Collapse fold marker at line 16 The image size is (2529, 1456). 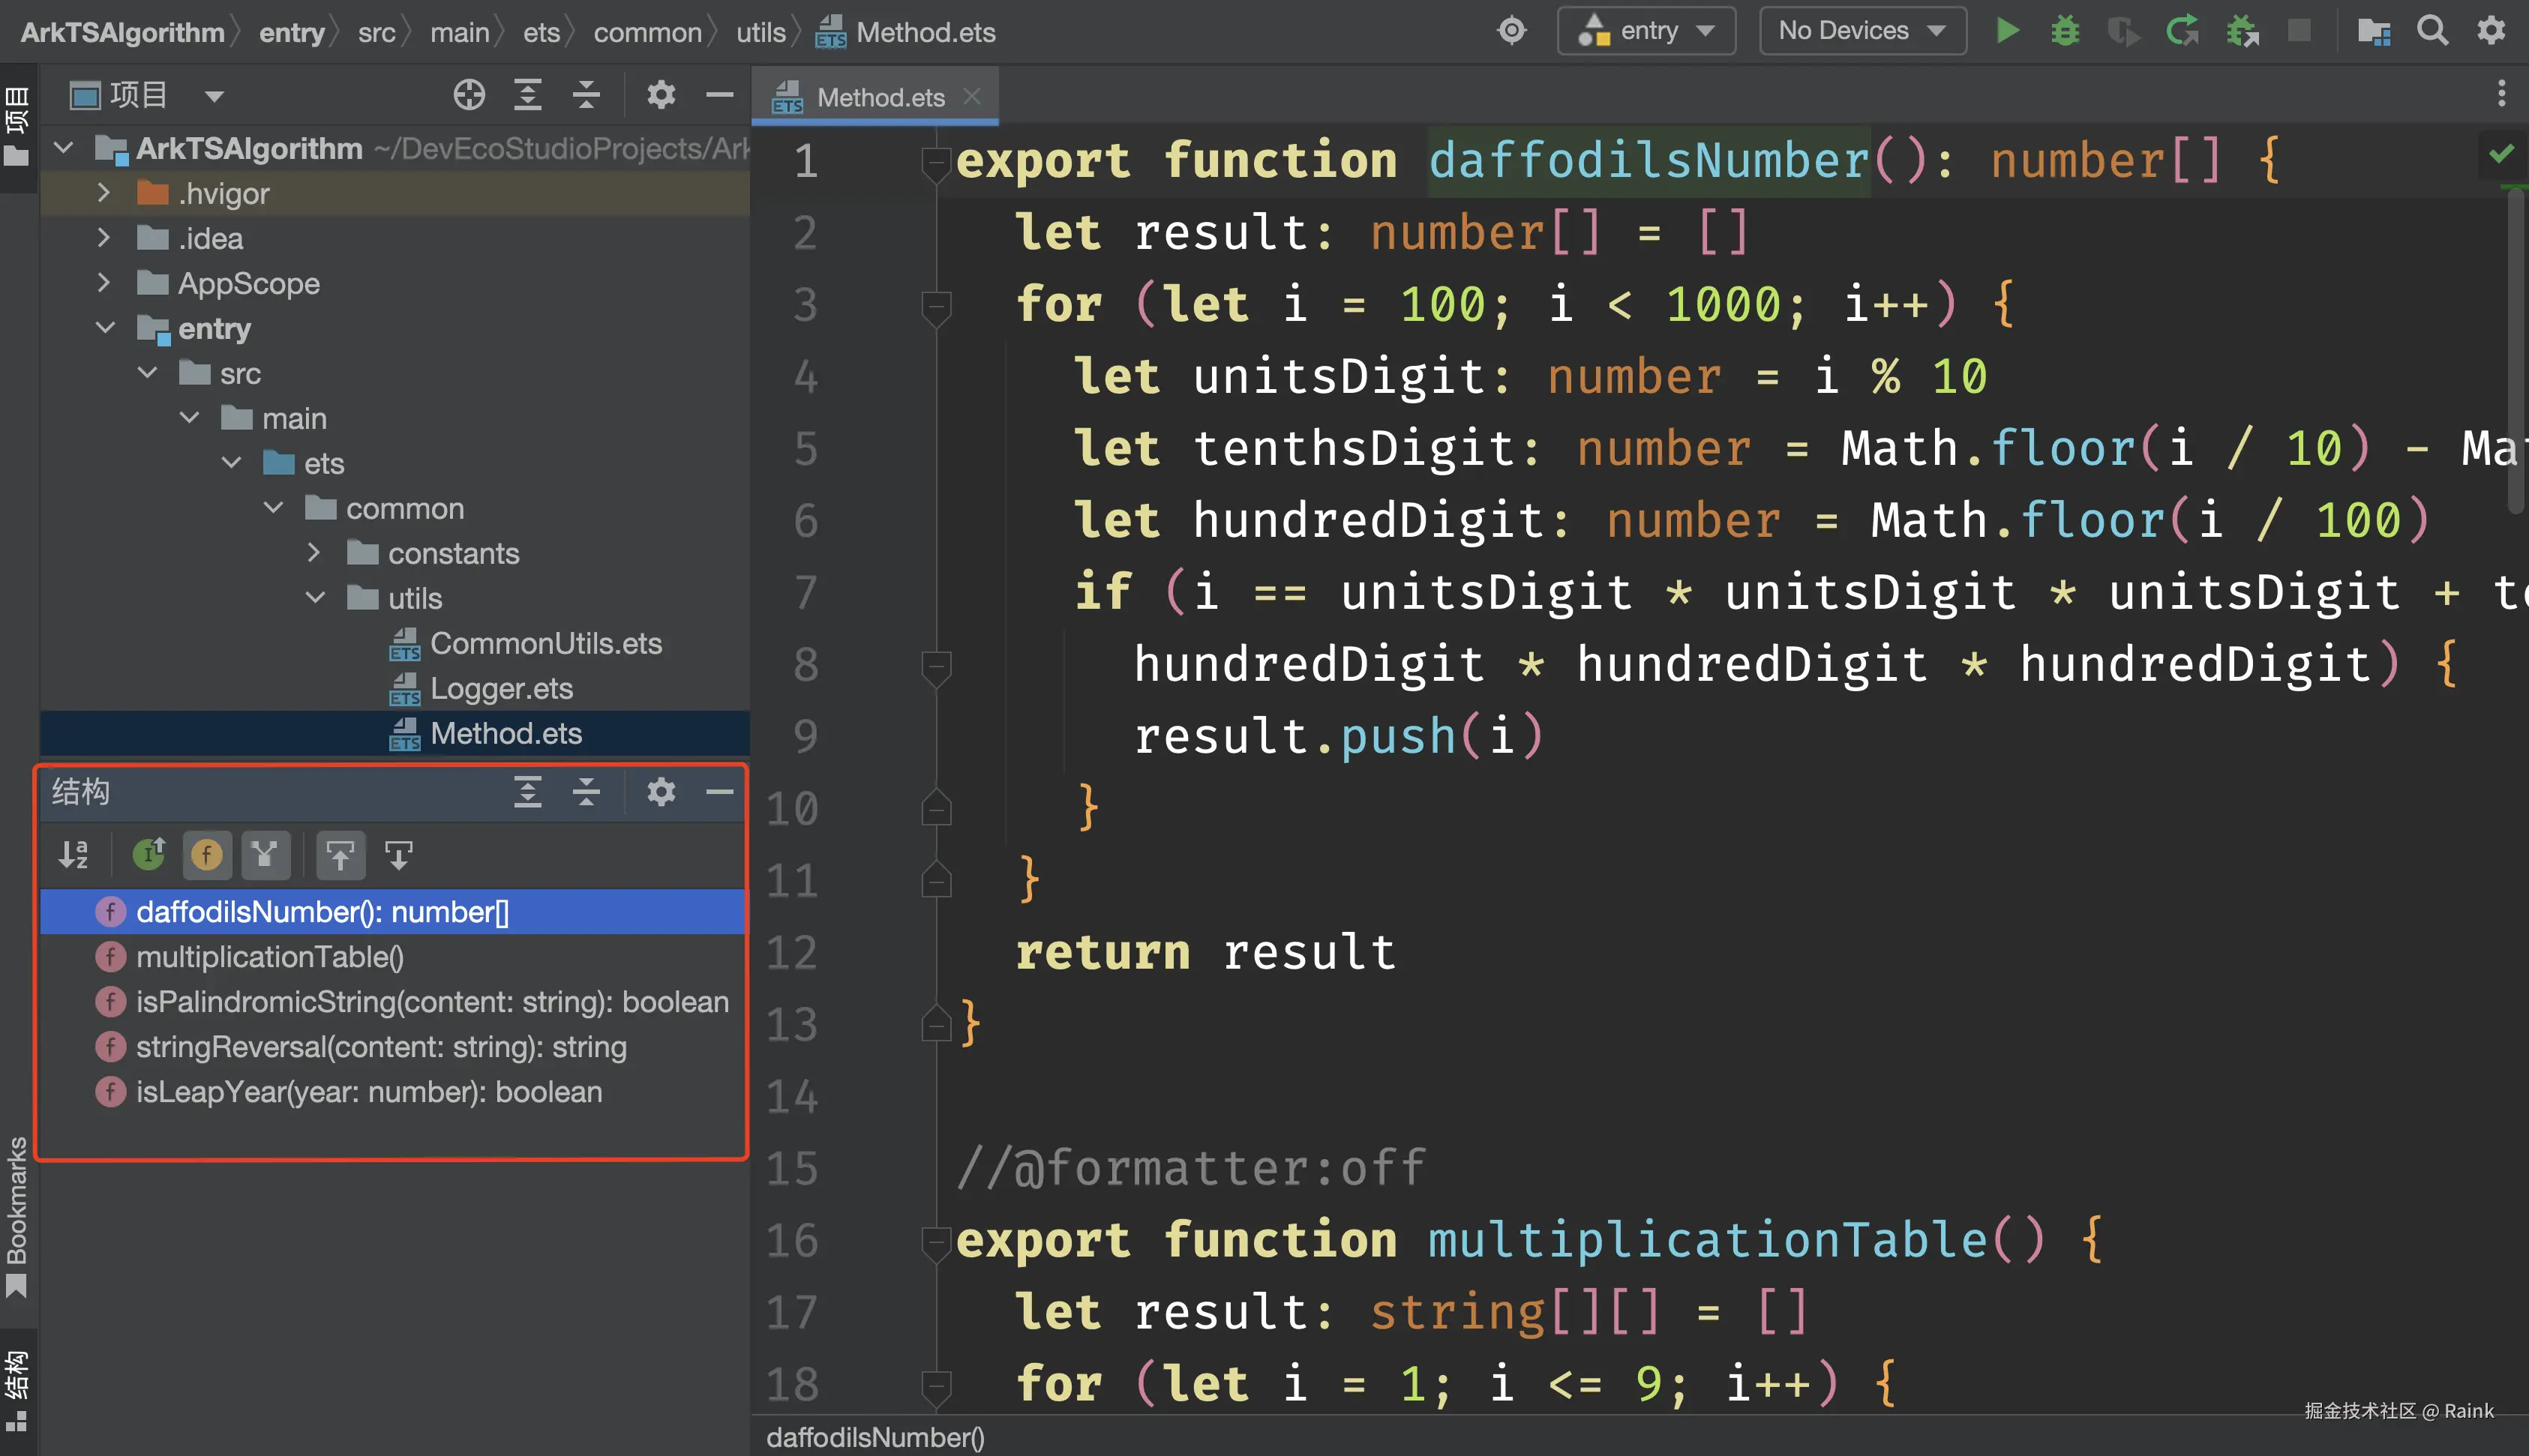[935, 1241]
